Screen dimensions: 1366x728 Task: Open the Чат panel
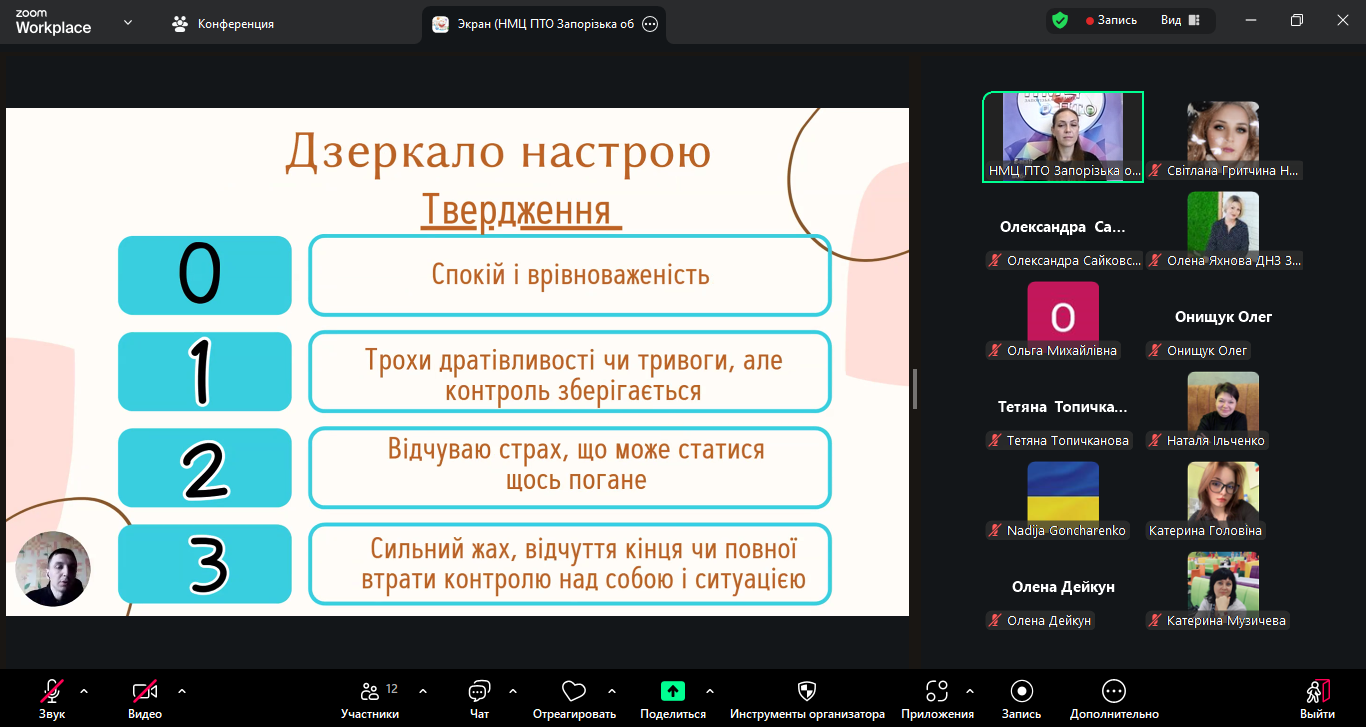click(x=479, y=698)
